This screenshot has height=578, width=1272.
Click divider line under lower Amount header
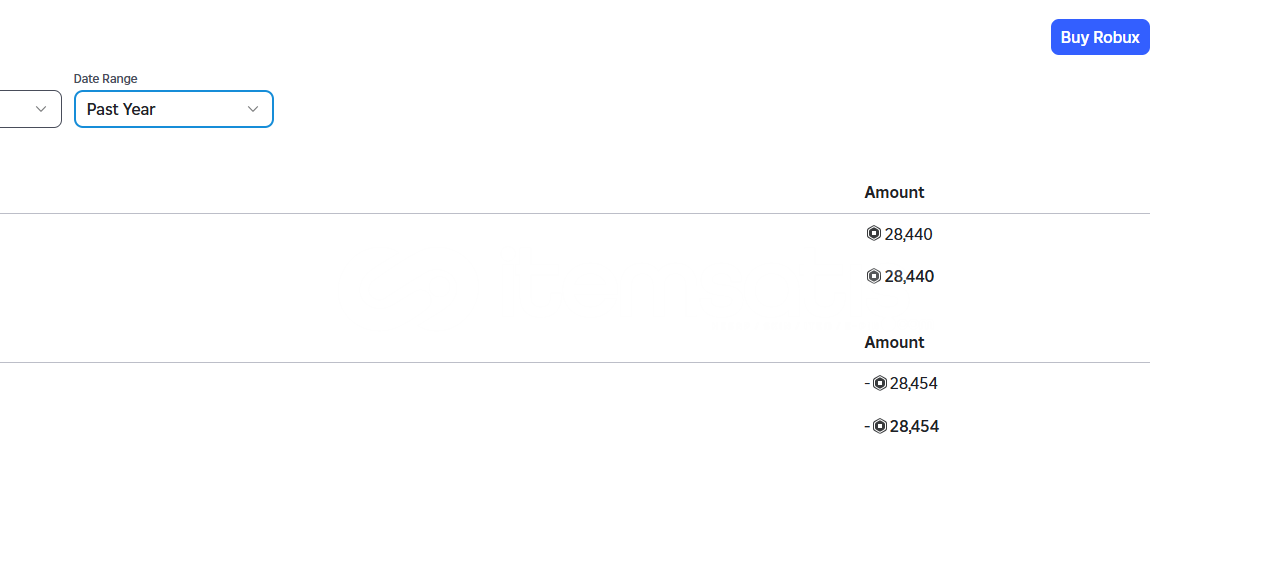coord(575,362)
